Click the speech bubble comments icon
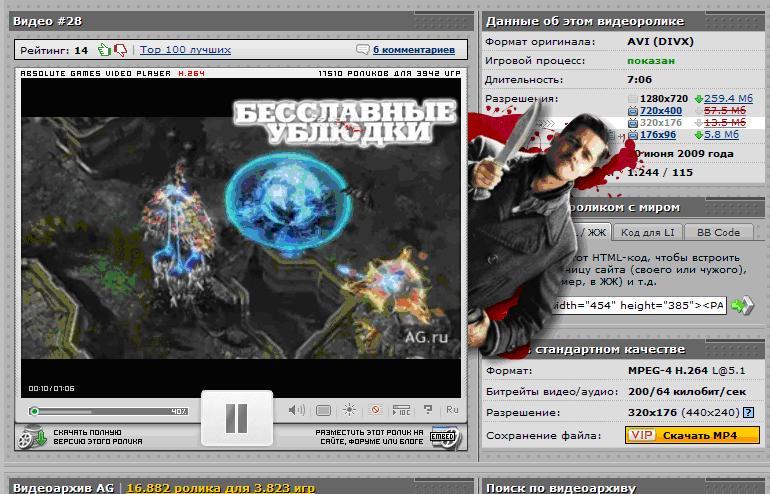 point(362,50)
